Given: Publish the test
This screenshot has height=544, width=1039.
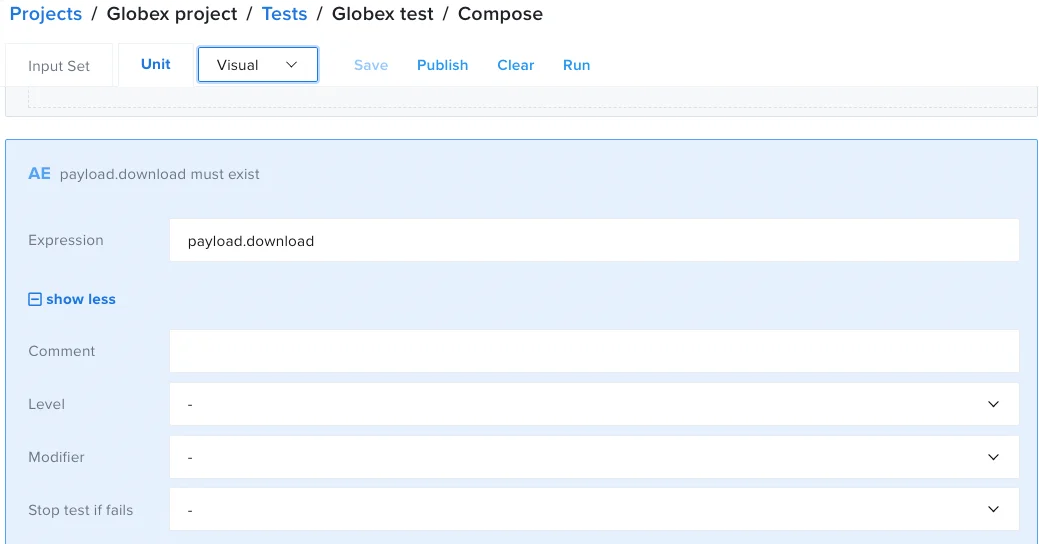Looking at the screenshot, I should [x=443, y=65].
